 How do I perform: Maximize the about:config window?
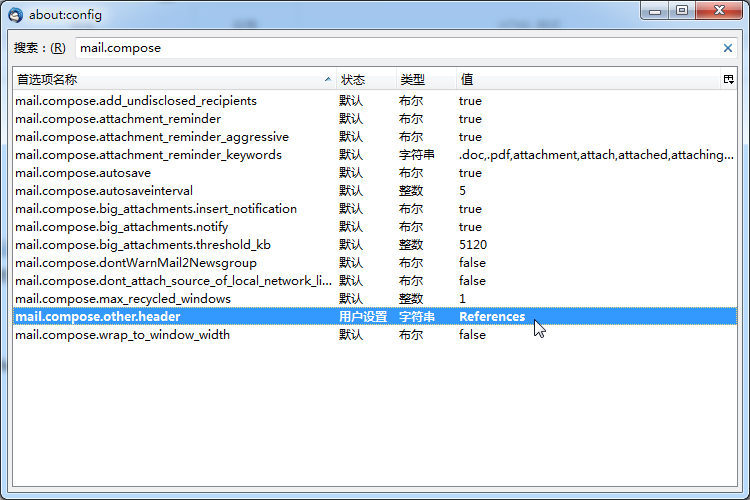click(x=682, y=11)
